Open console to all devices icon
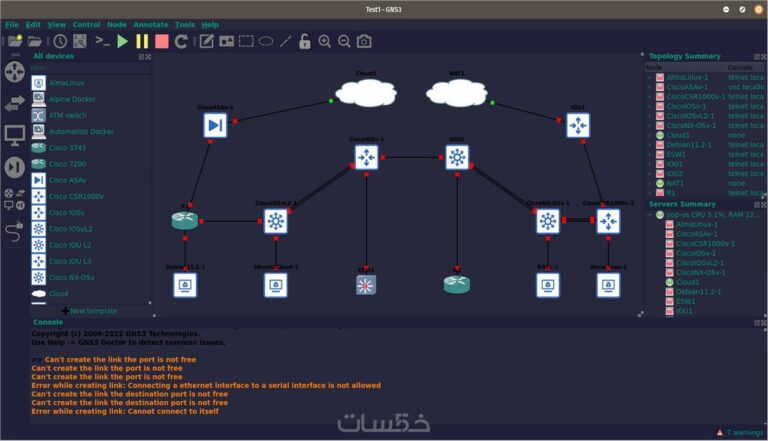 pyautogui.click(x=102, y=41)
